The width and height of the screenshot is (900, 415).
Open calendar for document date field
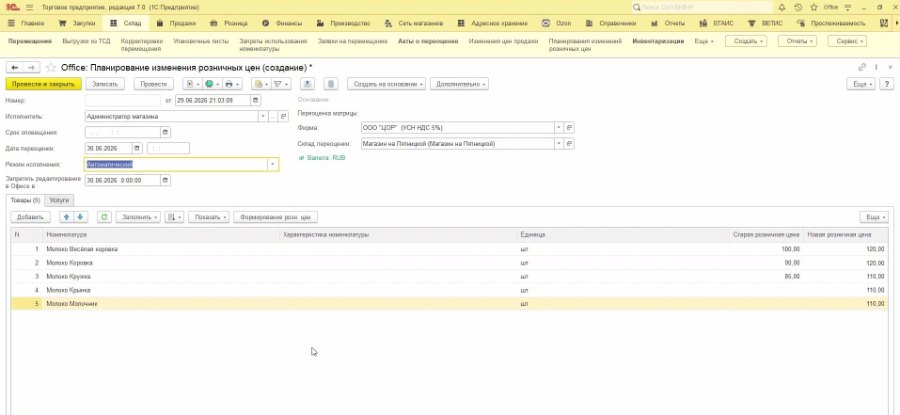[x=256, y=100]
